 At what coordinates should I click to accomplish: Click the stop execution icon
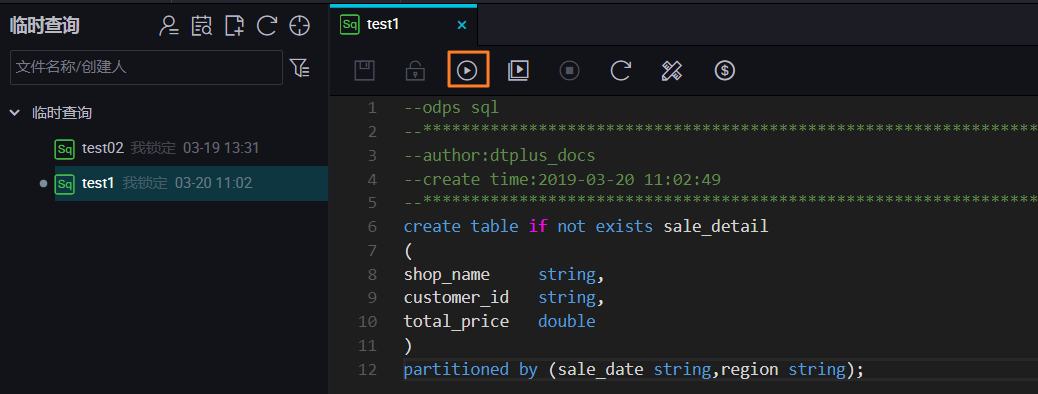[x=569, y=70]
